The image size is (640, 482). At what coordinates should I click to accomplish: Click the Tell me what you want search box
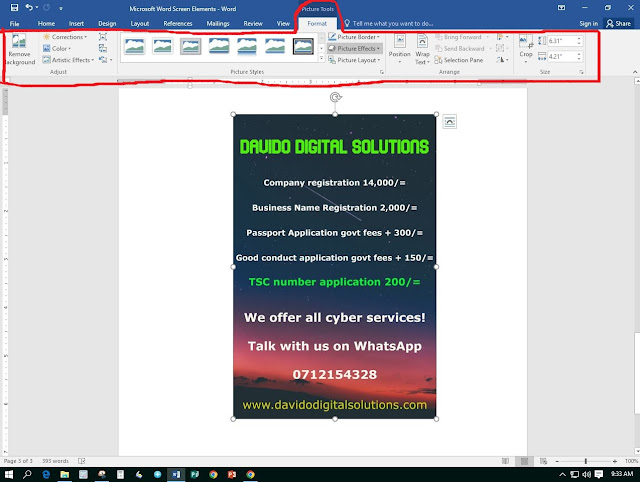(x=389, y=24)
